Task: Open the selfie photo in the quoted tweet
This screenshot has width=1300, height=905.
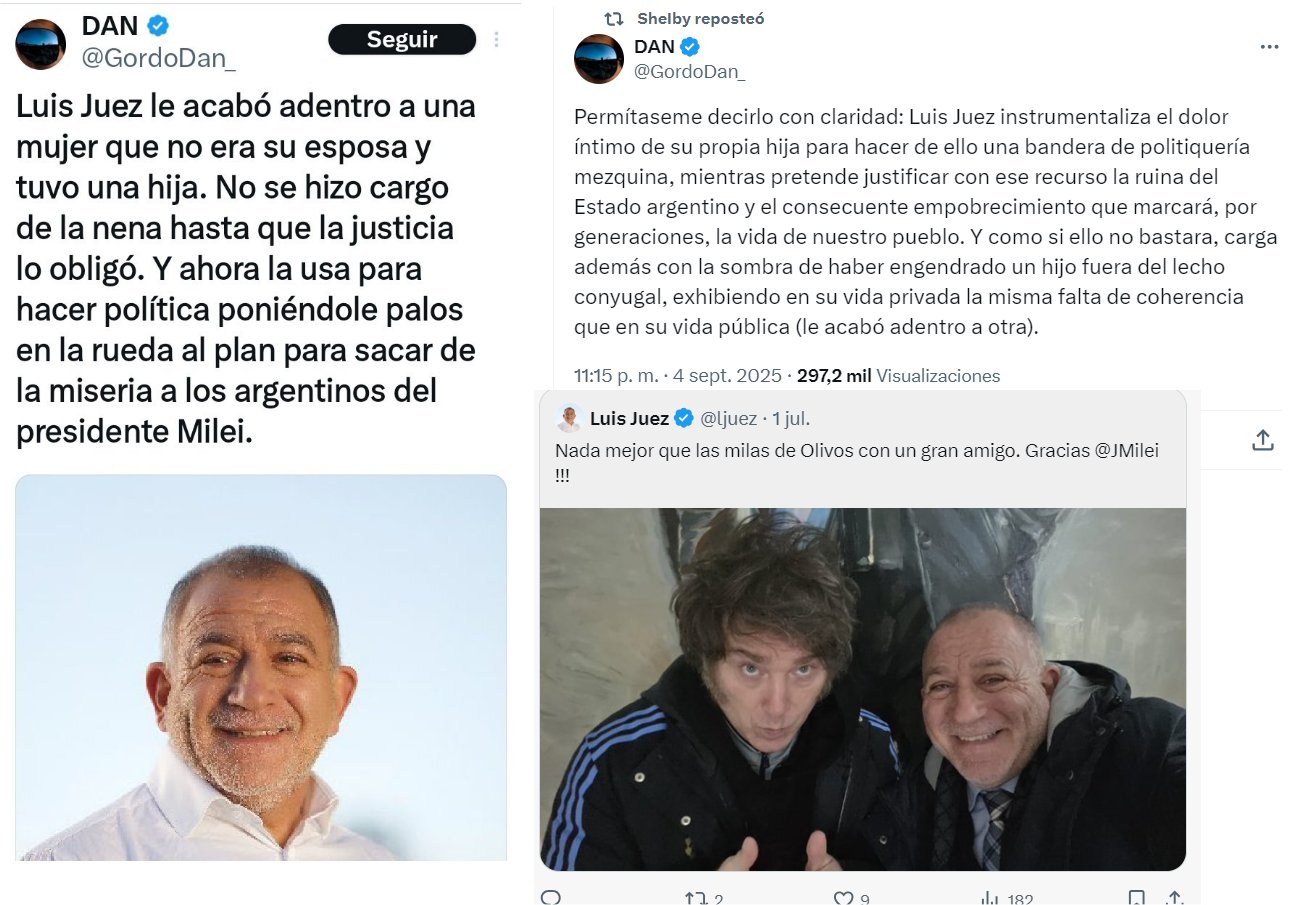Action: 863,689
